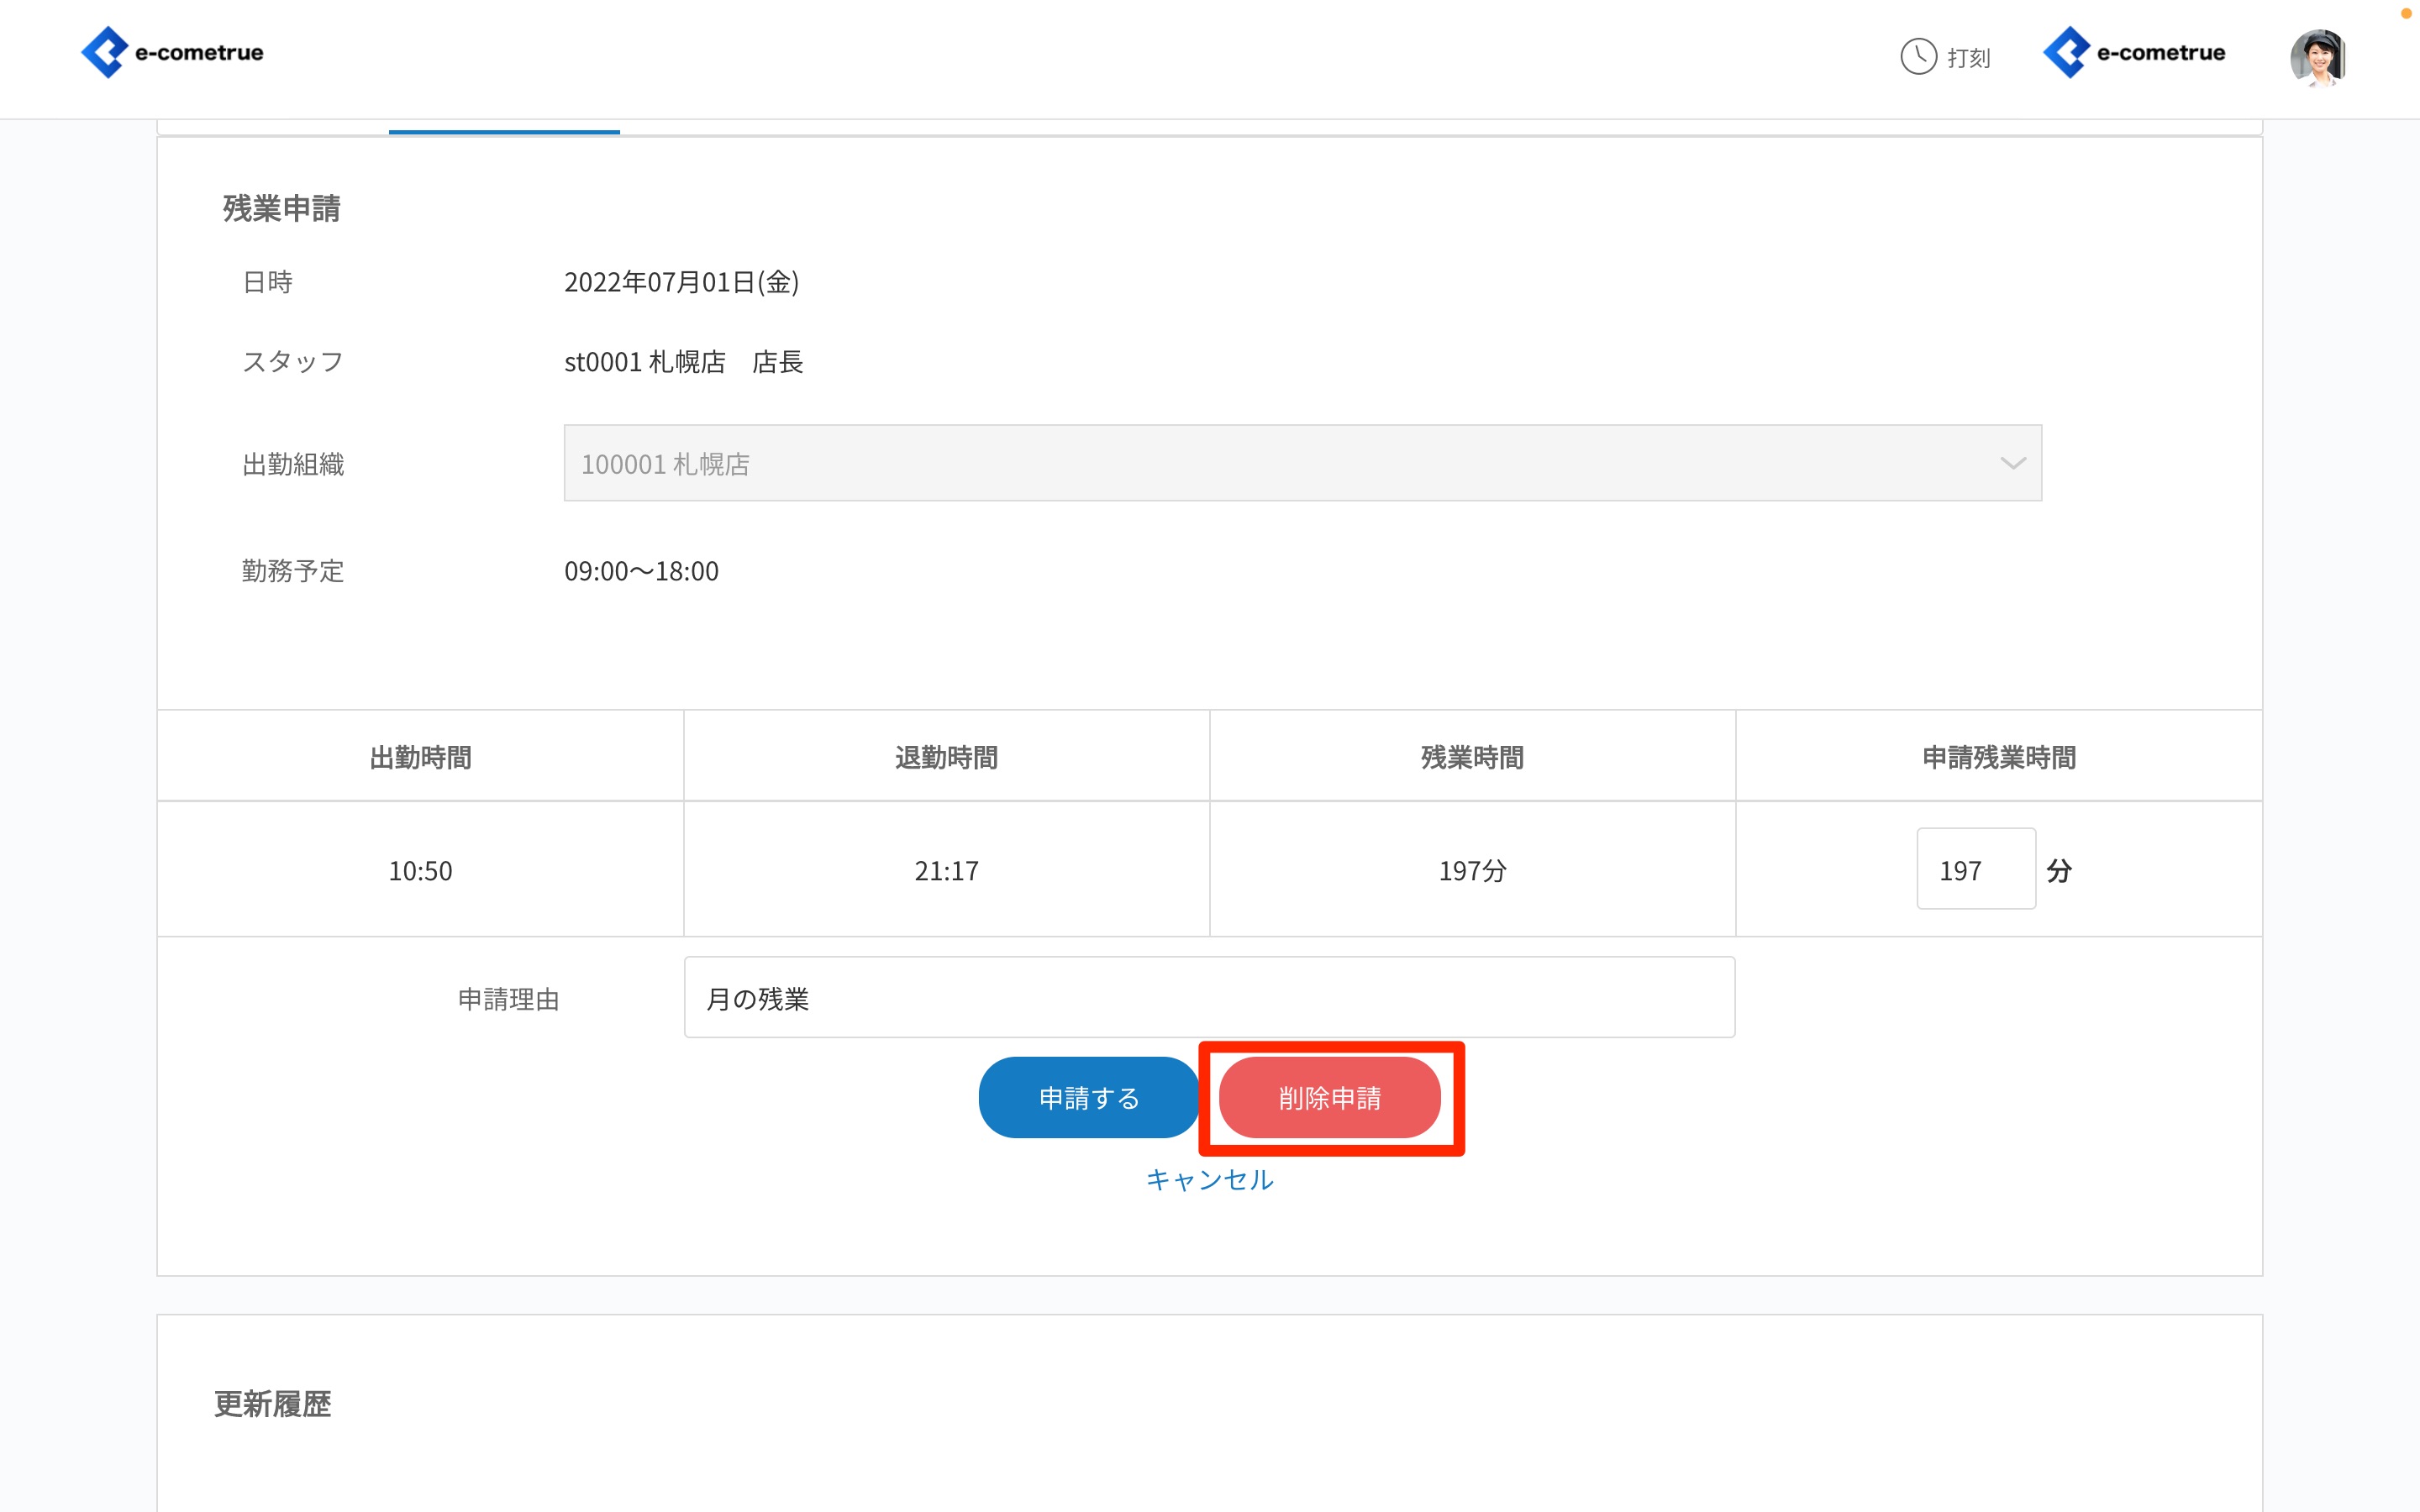Click the 退勤時間 column header
The width and height of the screenshot is (2420, 1512).
pyautogui.click(x=946, y=757)
